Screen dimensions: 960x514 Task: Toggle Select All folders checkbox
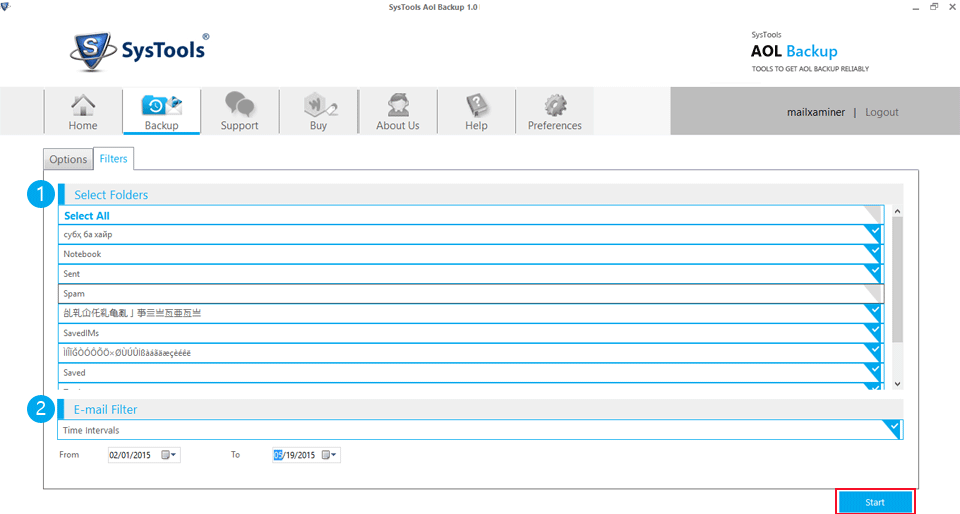[x=874, y=214]
